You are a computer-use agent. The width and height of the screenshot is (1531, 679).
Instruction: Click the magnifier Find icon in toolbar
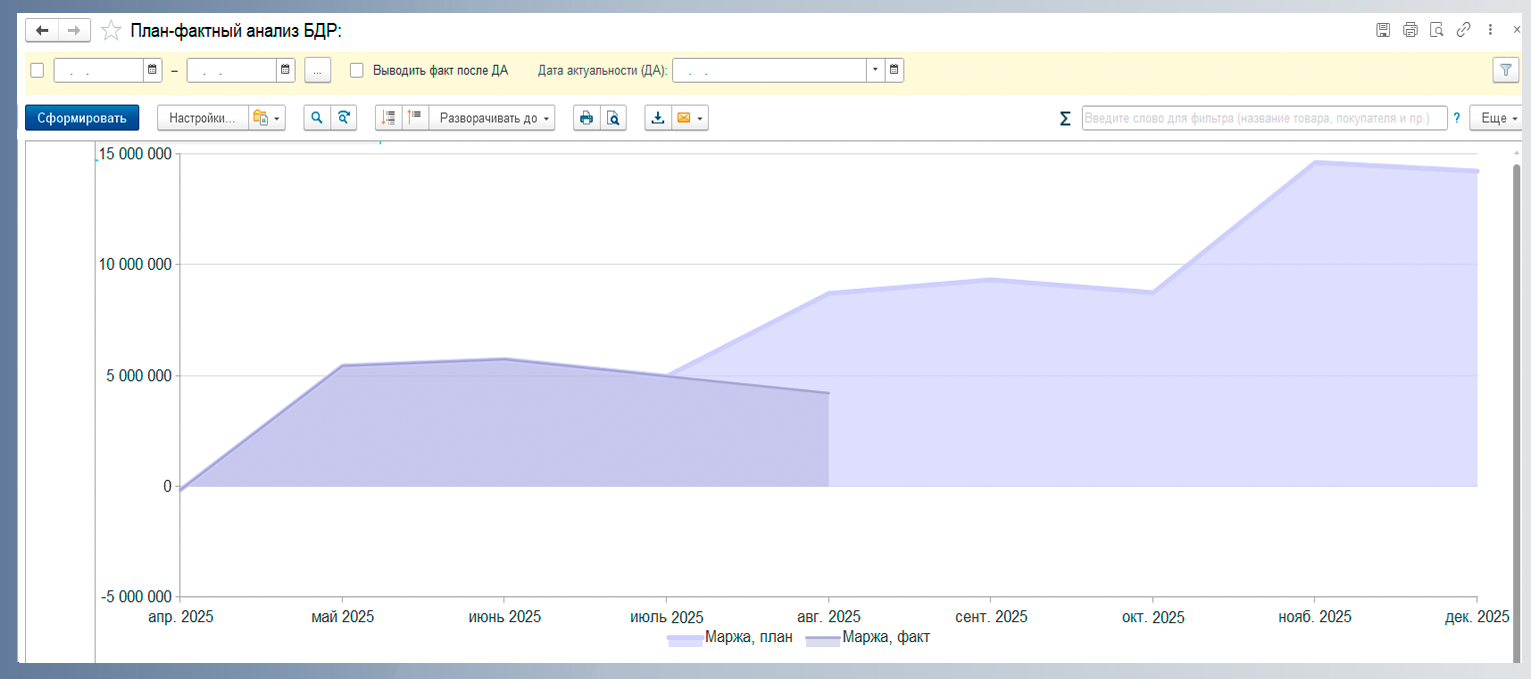coord(317,118)
